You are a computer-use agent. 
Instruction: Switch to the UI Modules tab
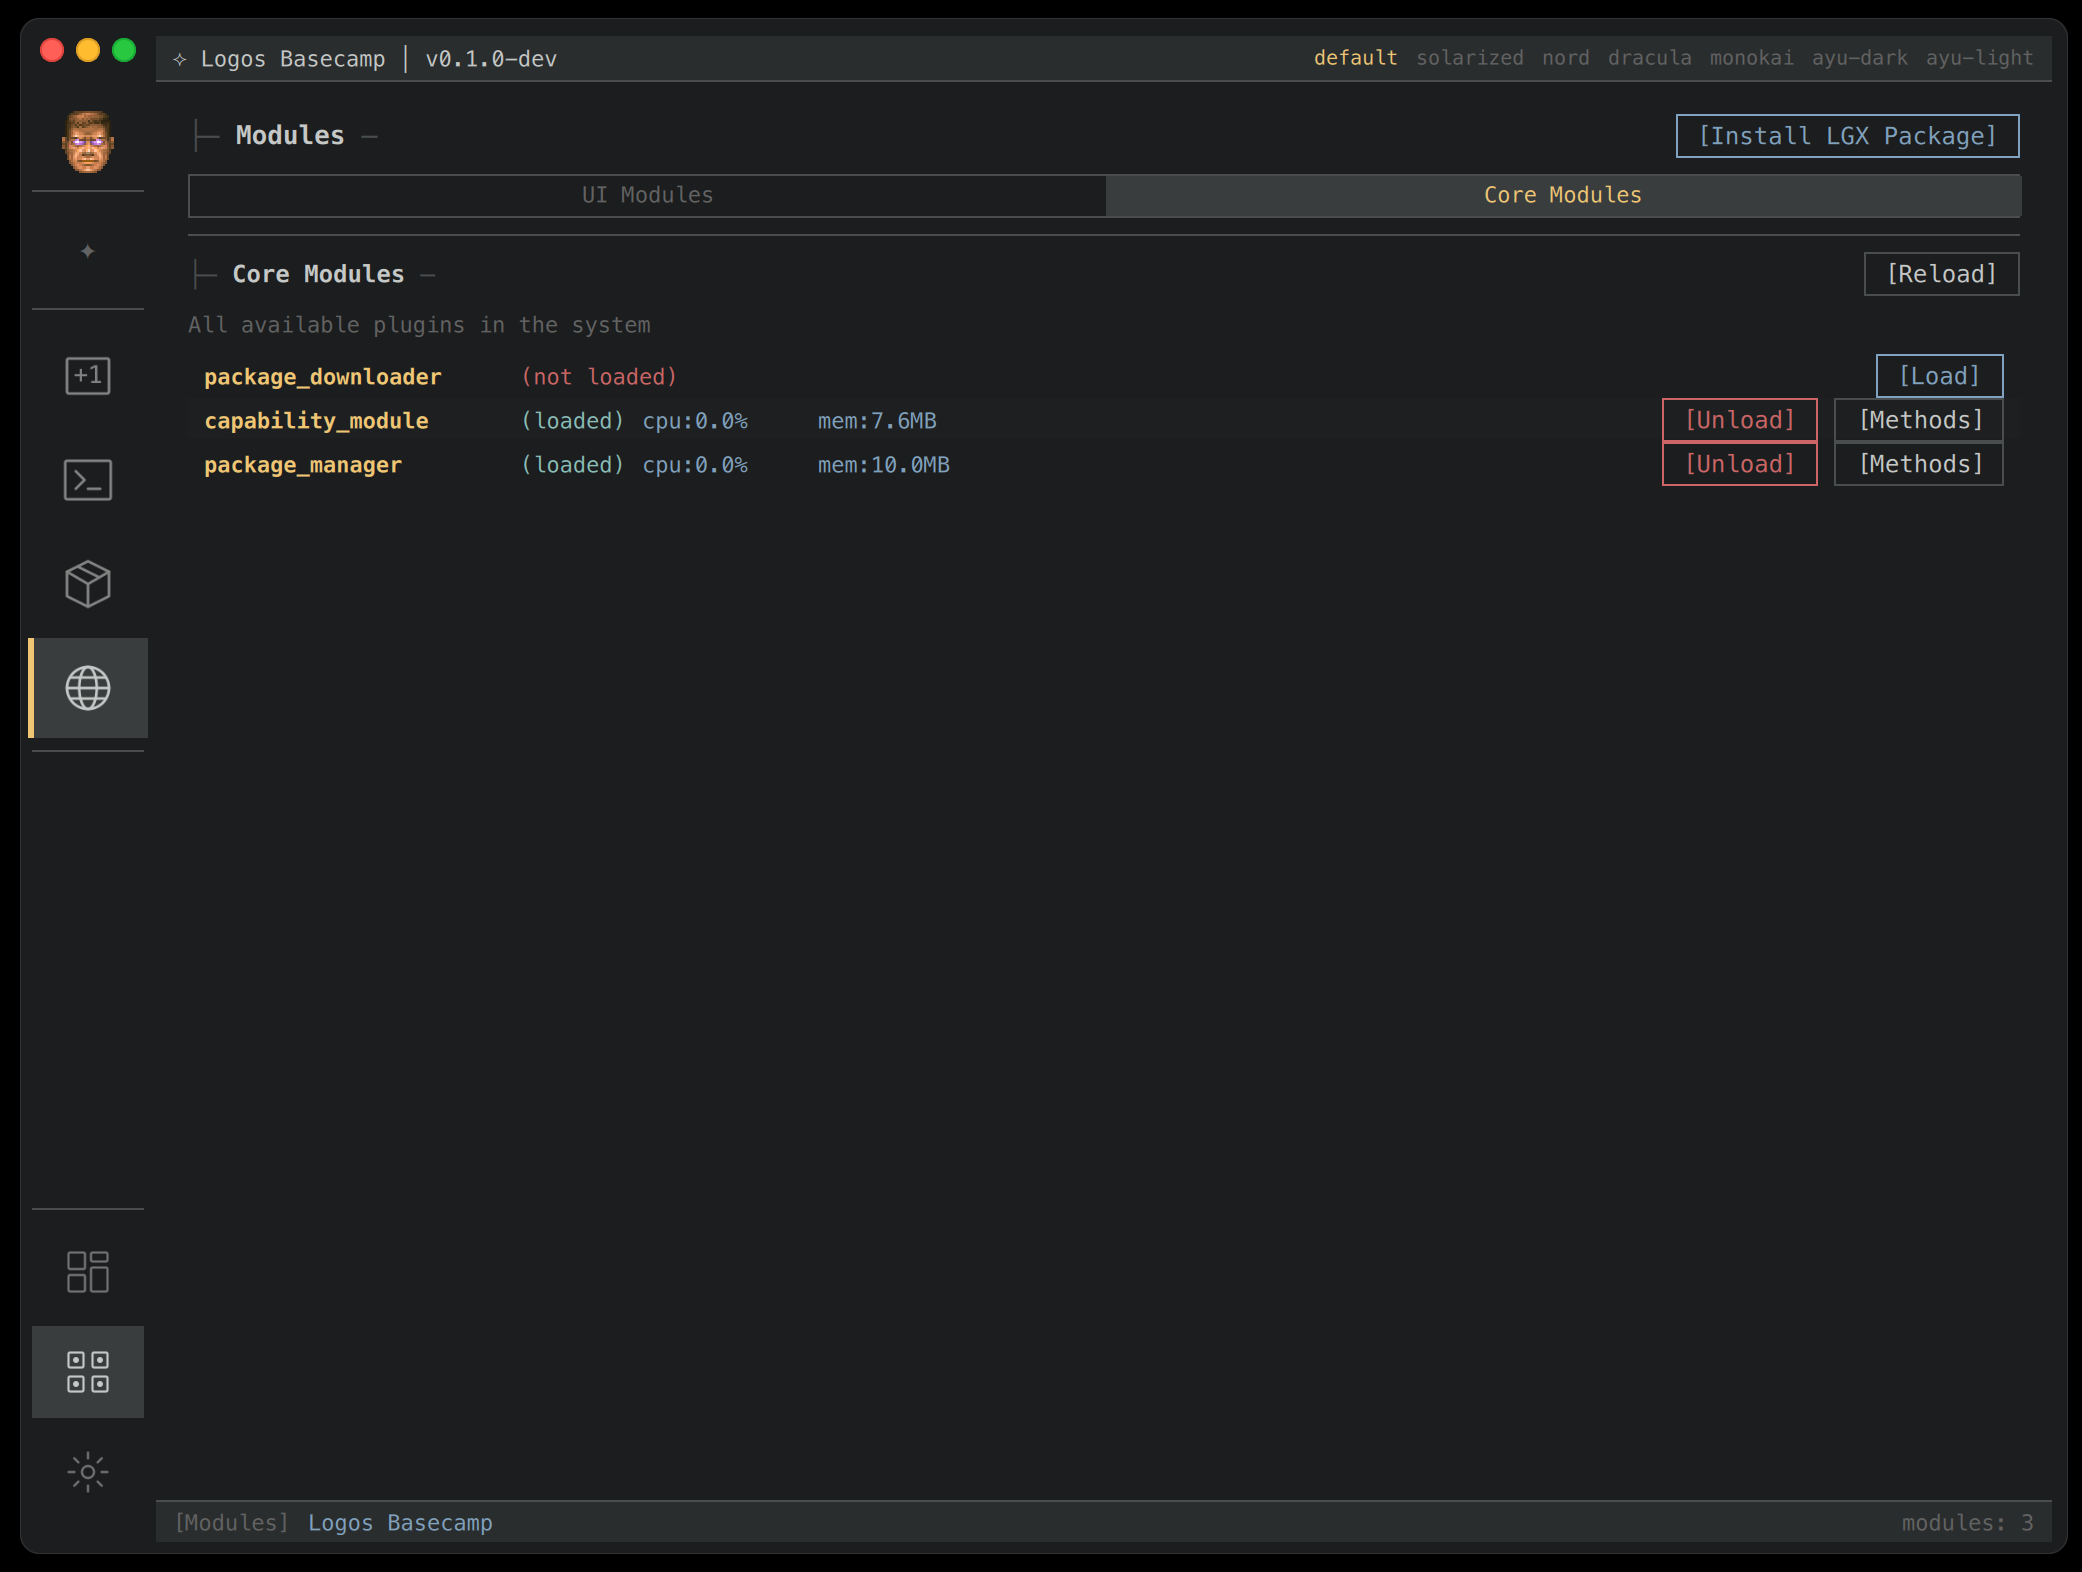click(647, 196)
